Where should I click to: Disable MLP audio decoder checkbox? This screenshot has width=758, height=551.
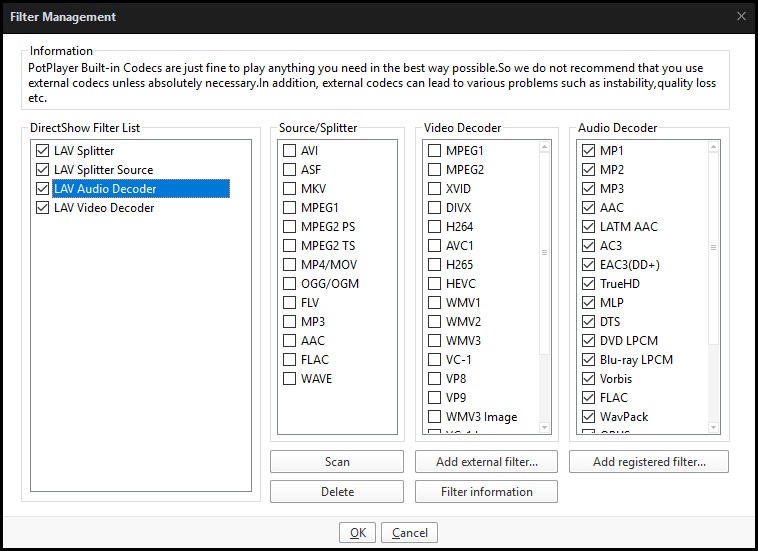click(x=588, y=303)
